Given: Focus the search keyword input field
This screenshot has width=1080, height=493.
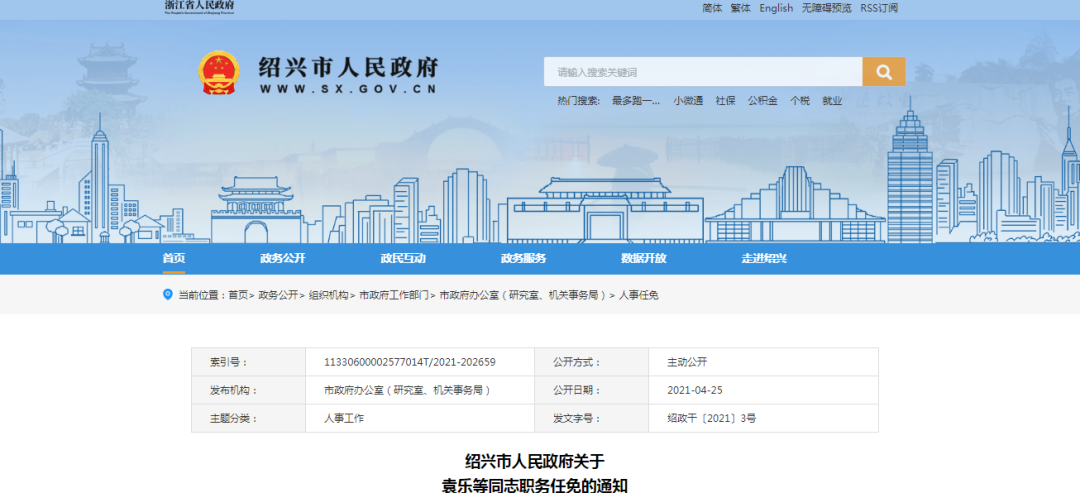Looking at the screenshot, I should [703, 72].
